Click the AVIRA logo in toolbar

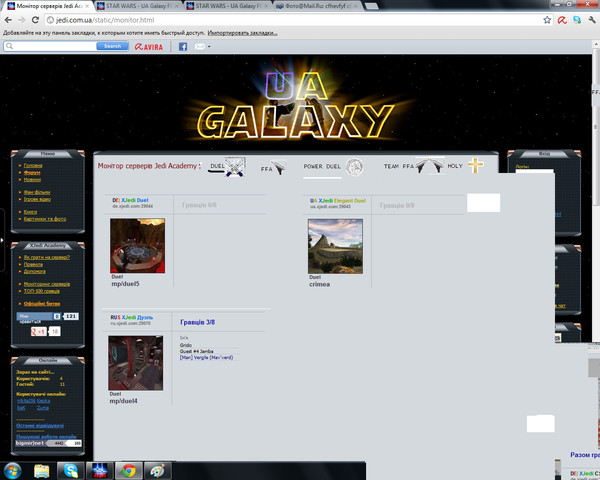(149, 47)
